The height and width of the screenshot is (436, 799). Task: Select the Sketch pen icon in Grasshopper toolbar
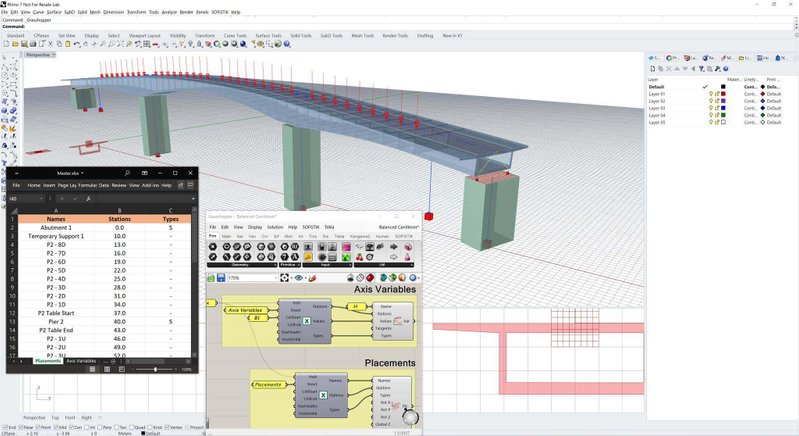(x=312, y=277)
